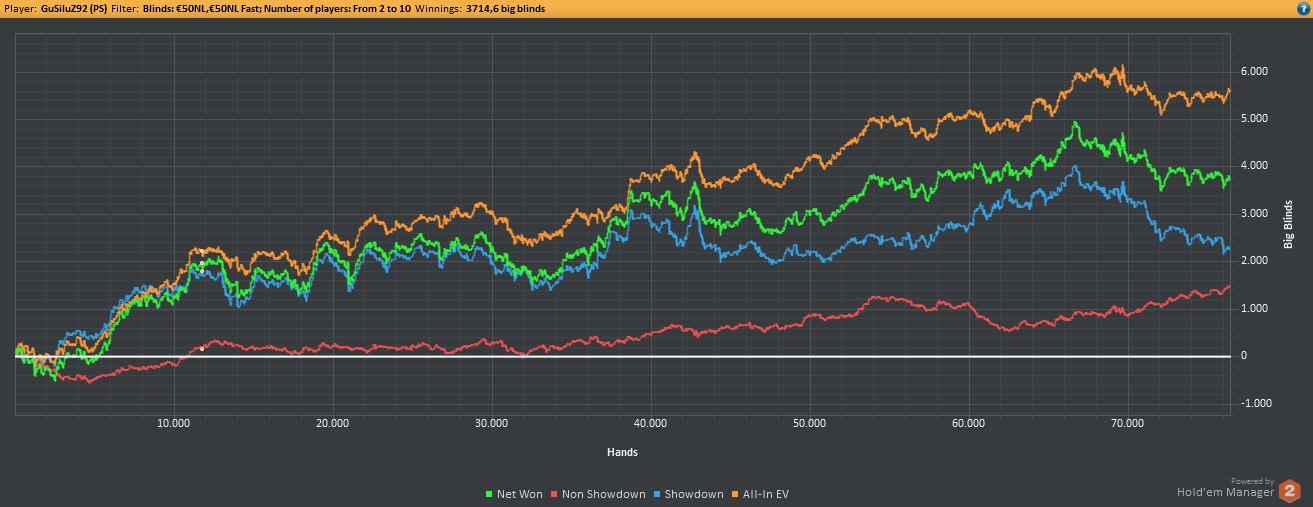
Task: Click the All-In EV legend label
Action: (766, 494)
